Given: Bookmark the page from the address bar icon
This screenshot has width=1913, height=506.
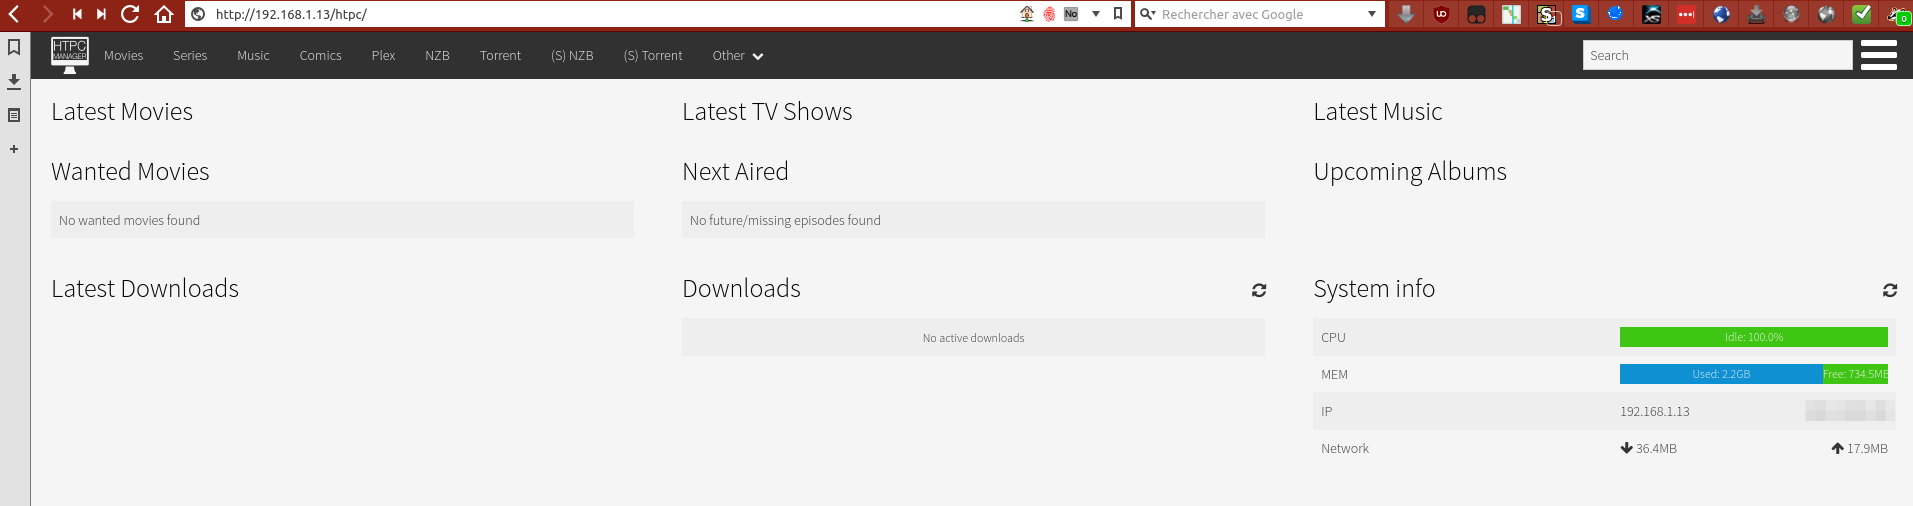Looking at the screenshot, I should (x=1118, y=14).
